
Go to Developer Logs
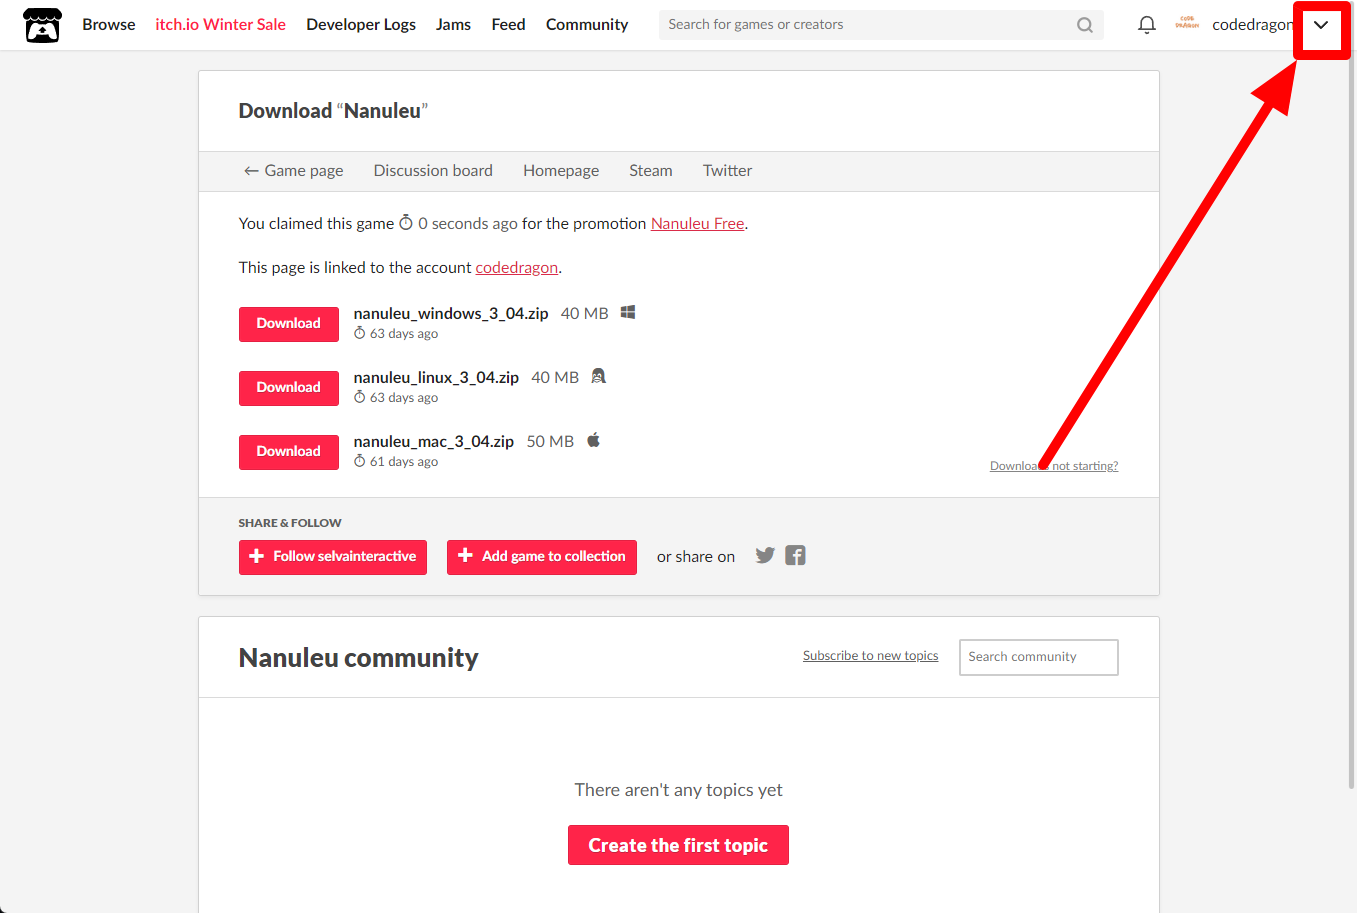tap(361, 25)
